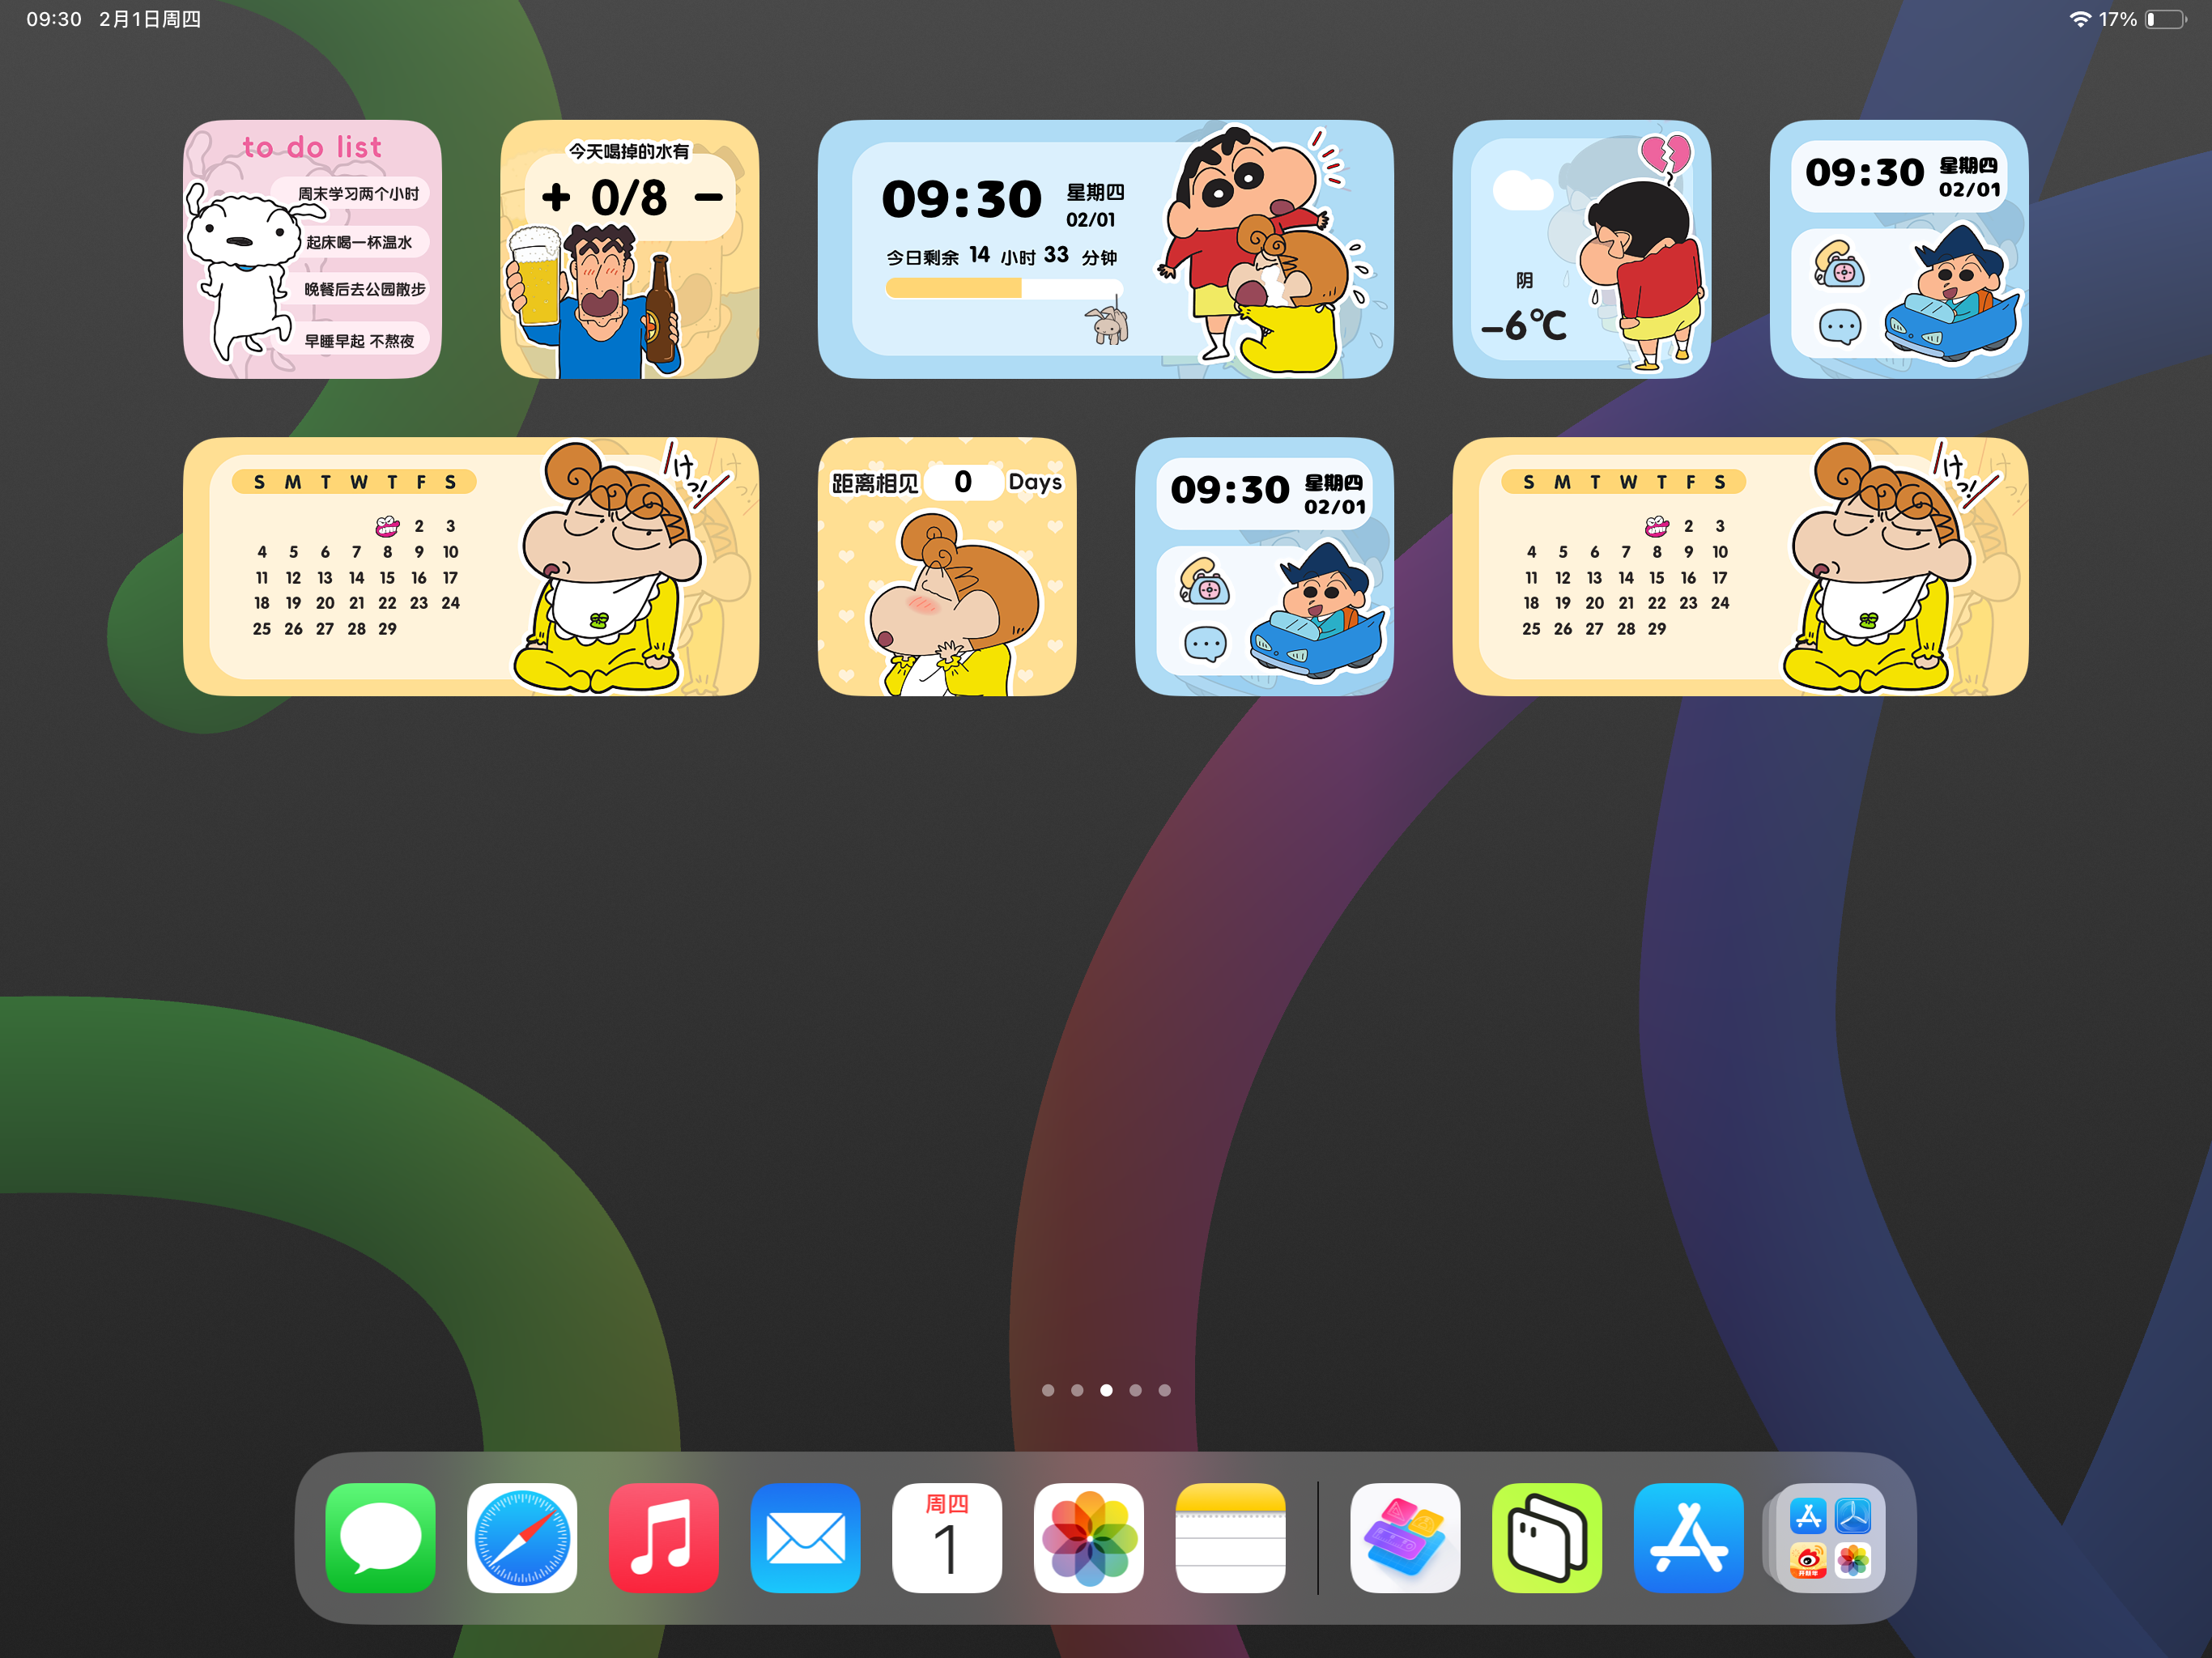
Task: Open the lime green stacked-cards app
Action: pyautogui.click(x=1547, y=1537)
